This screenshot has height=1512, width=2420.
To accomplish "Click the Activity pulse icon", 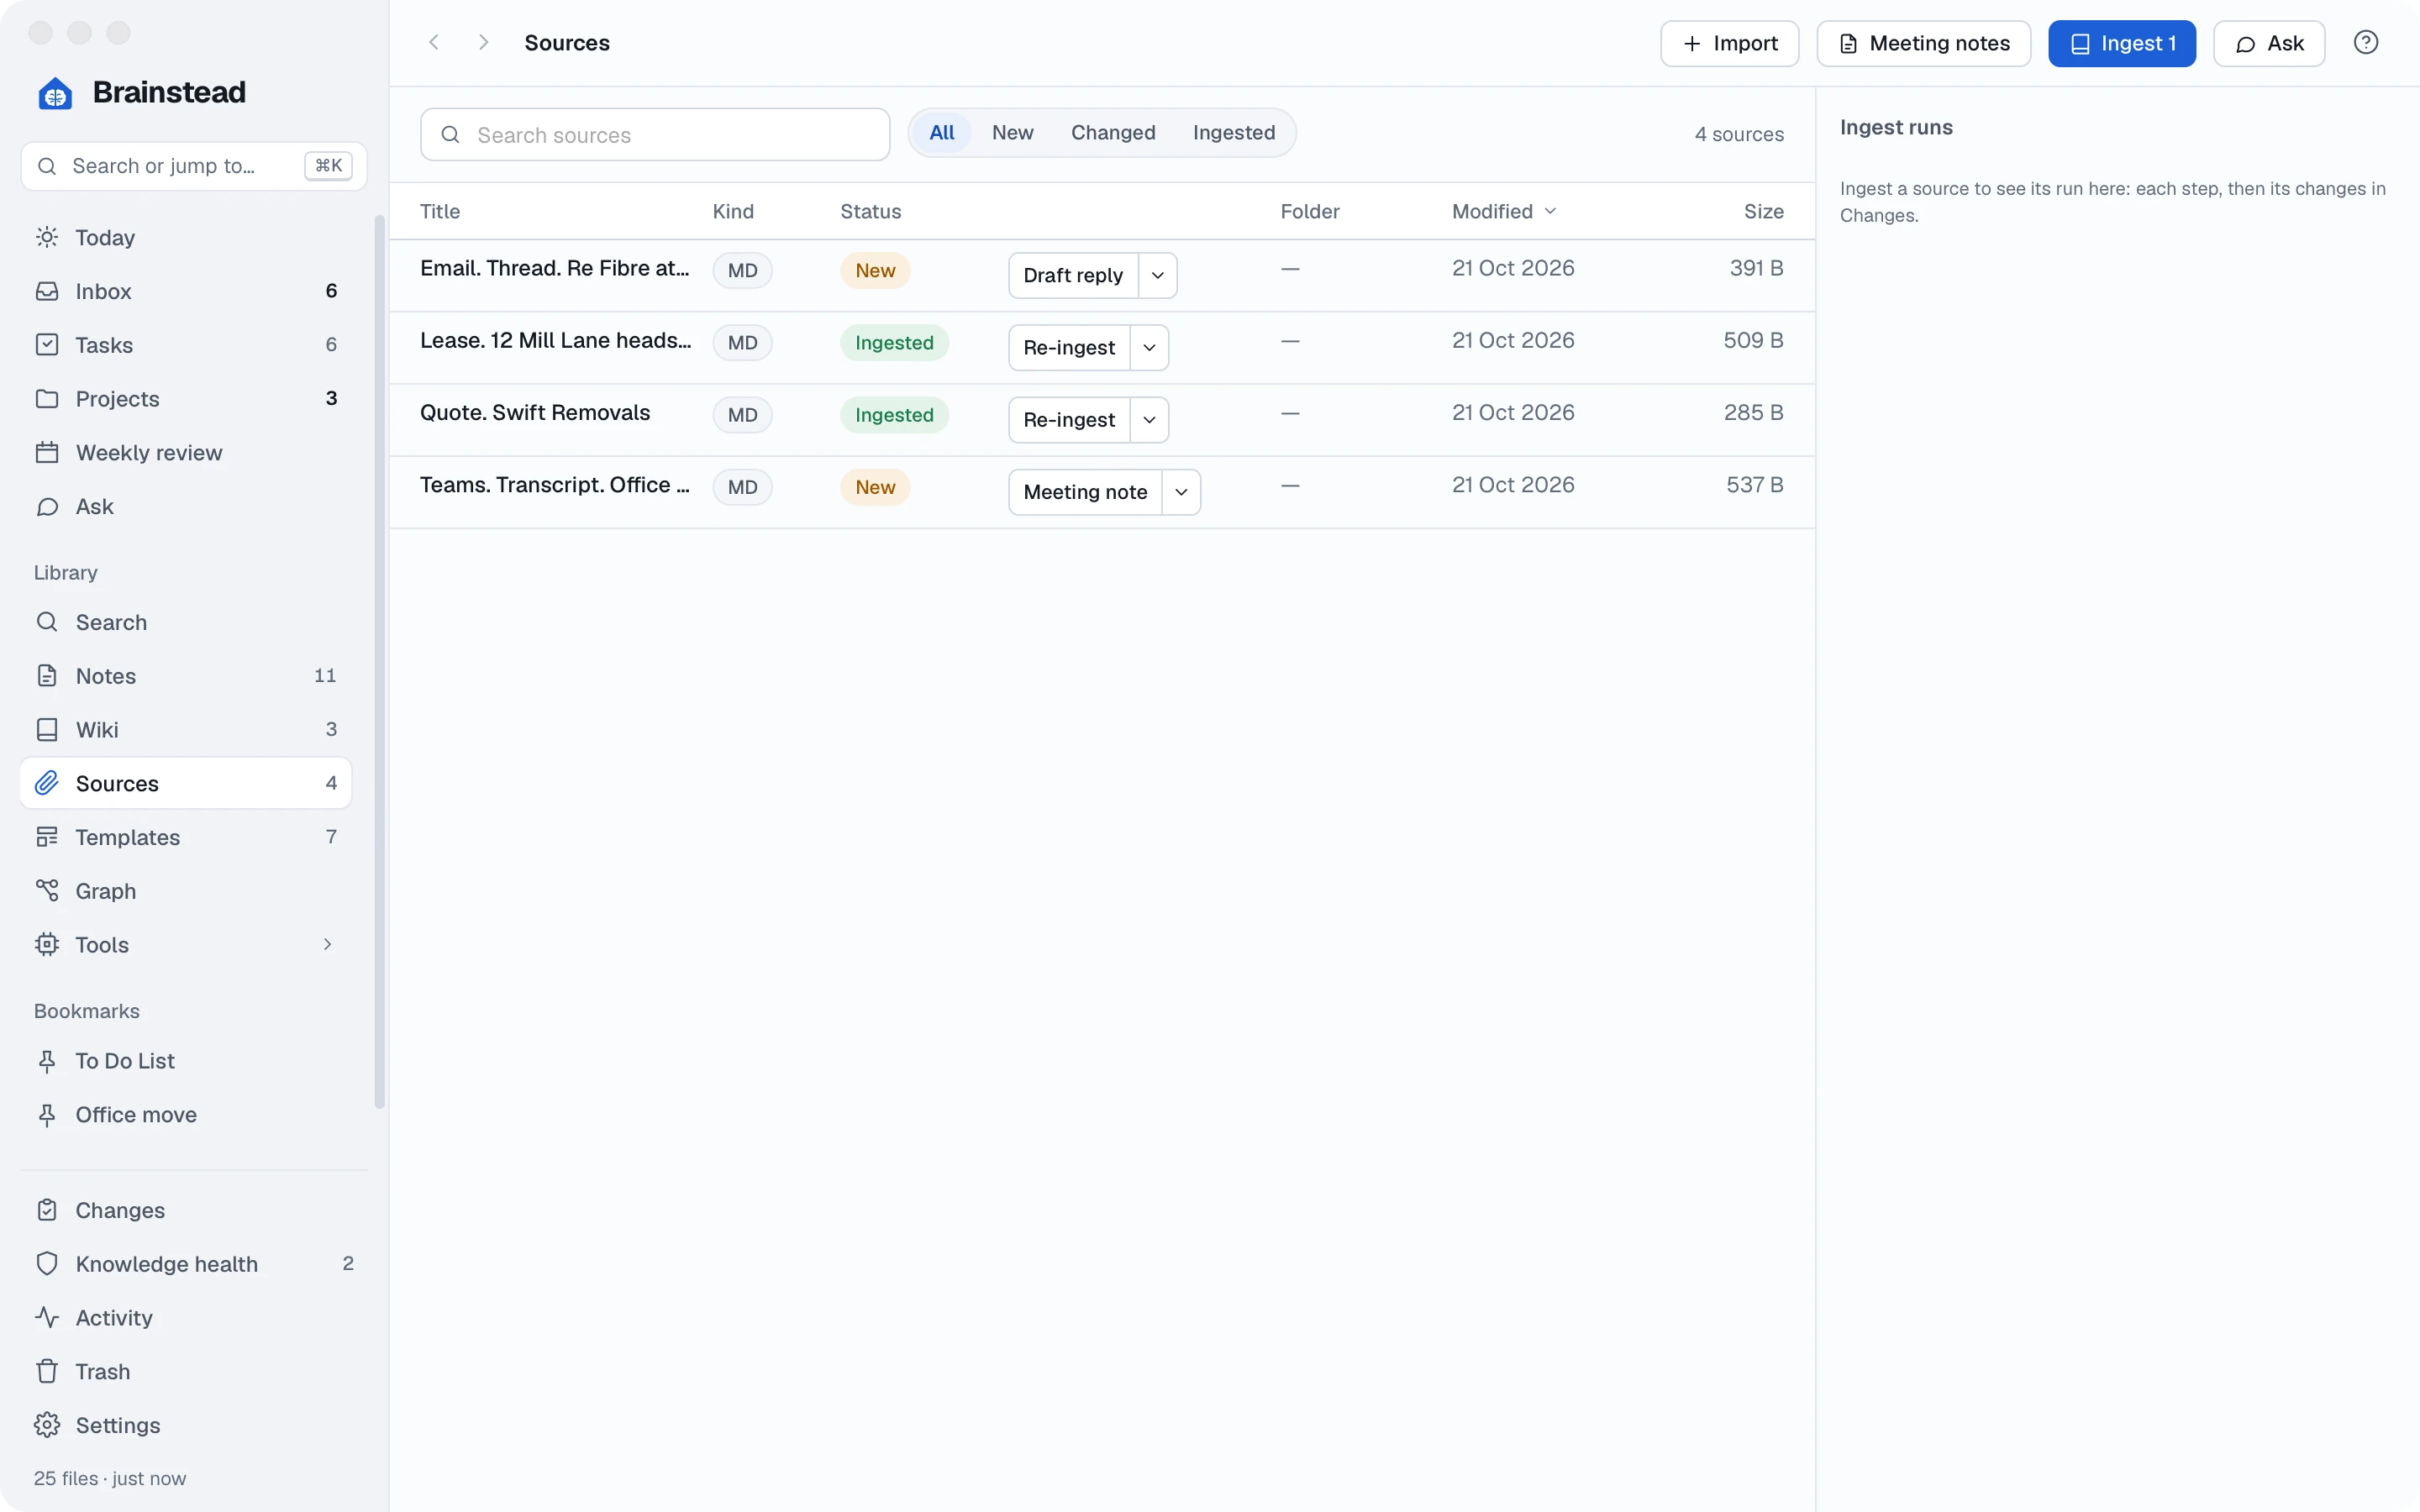I will coord(47,1318).
